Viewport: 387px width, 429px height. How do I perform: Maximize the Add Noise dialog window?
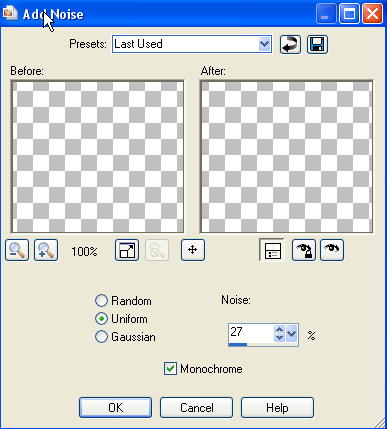(x=349, y=14)
